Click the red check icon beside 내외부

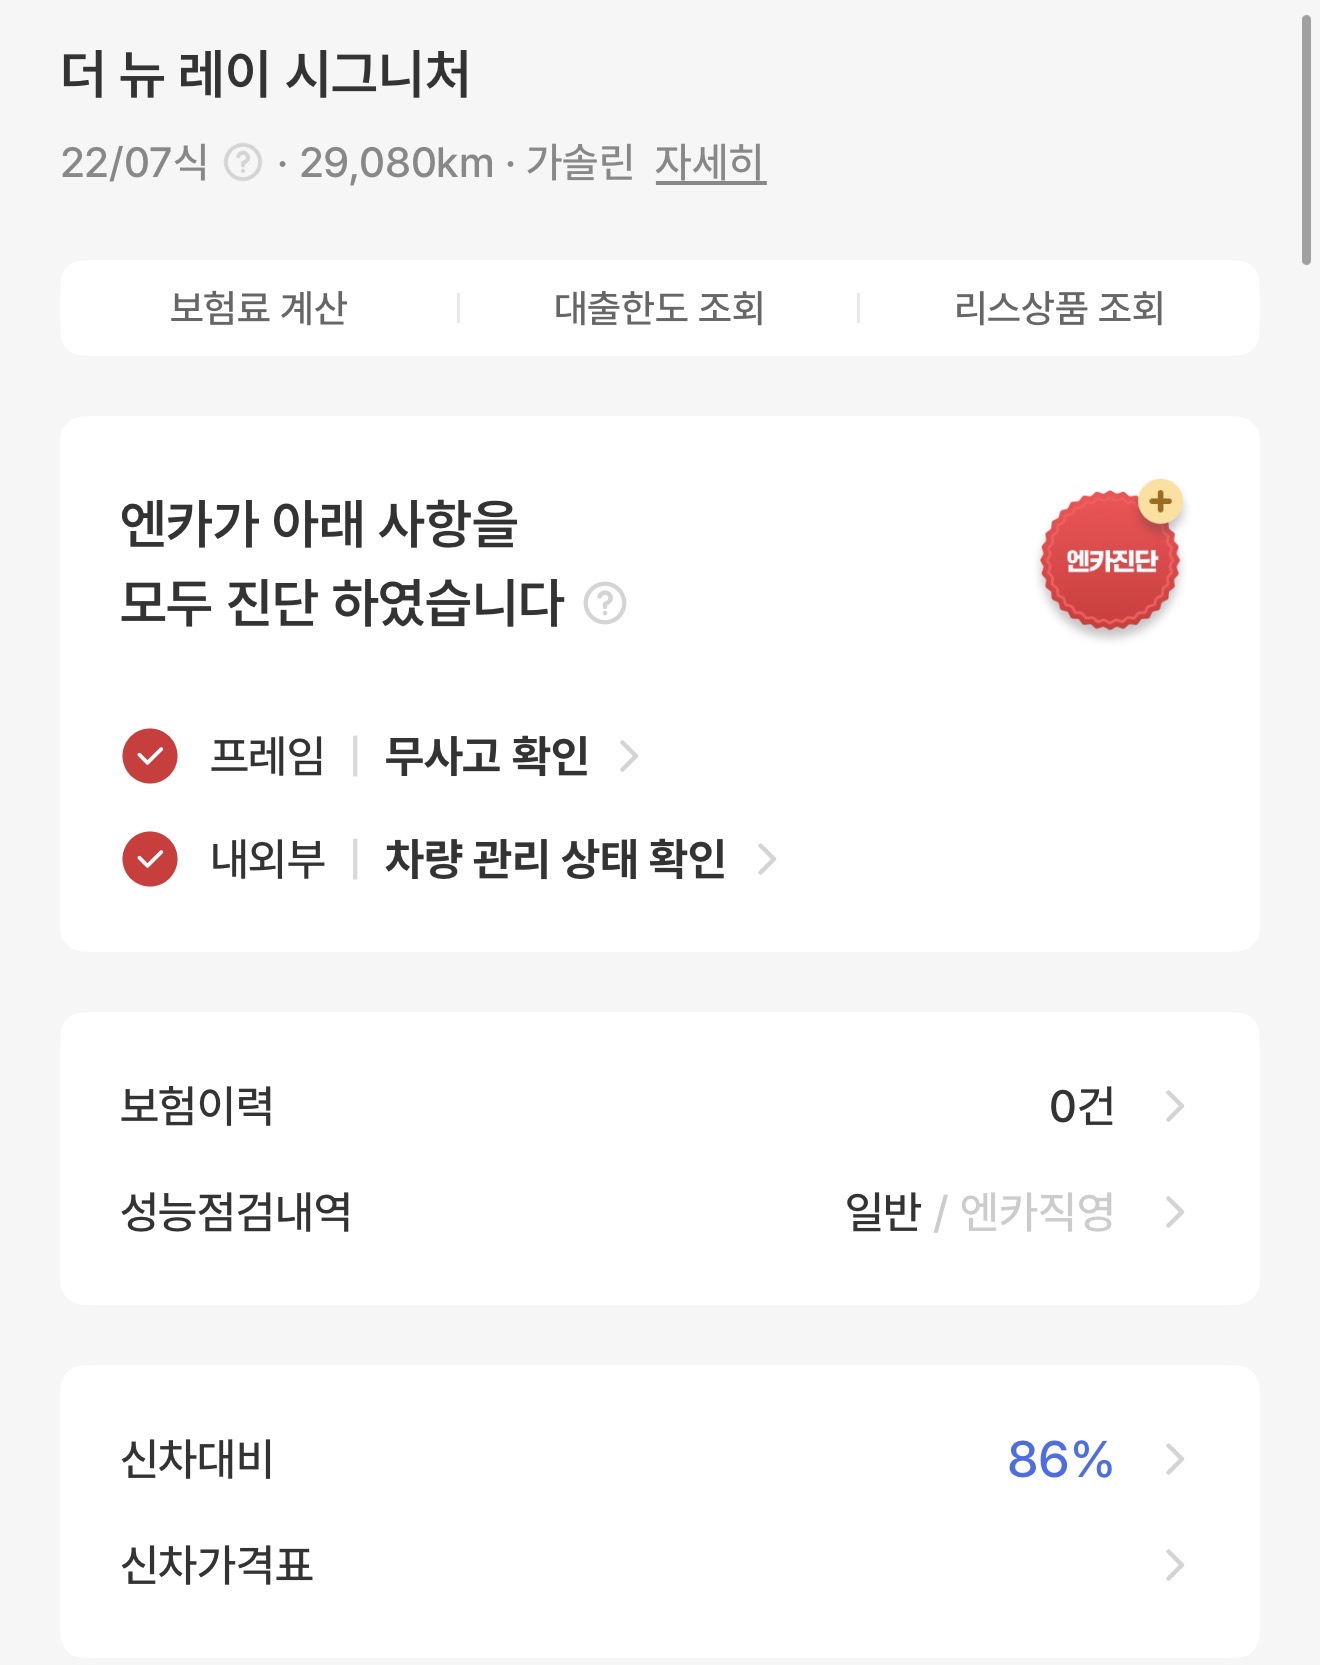150,859
